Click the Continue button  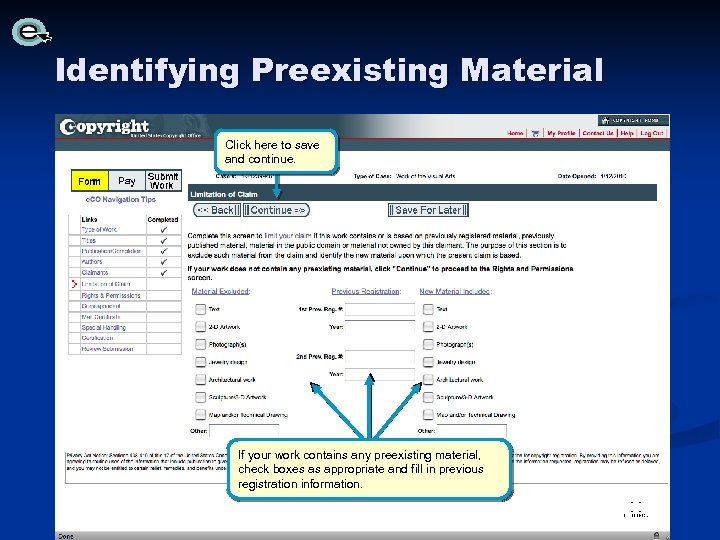pyautogui.click(x=276, y=210)
